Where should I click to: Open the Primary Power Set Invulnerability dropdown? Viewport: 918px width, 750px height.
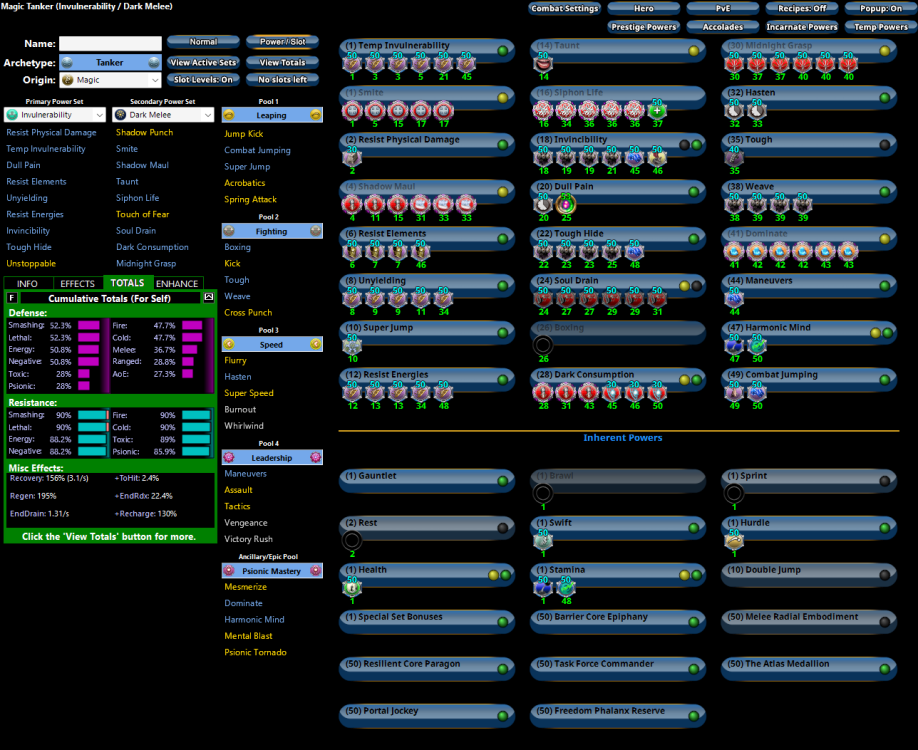click(x=54, y=115)
